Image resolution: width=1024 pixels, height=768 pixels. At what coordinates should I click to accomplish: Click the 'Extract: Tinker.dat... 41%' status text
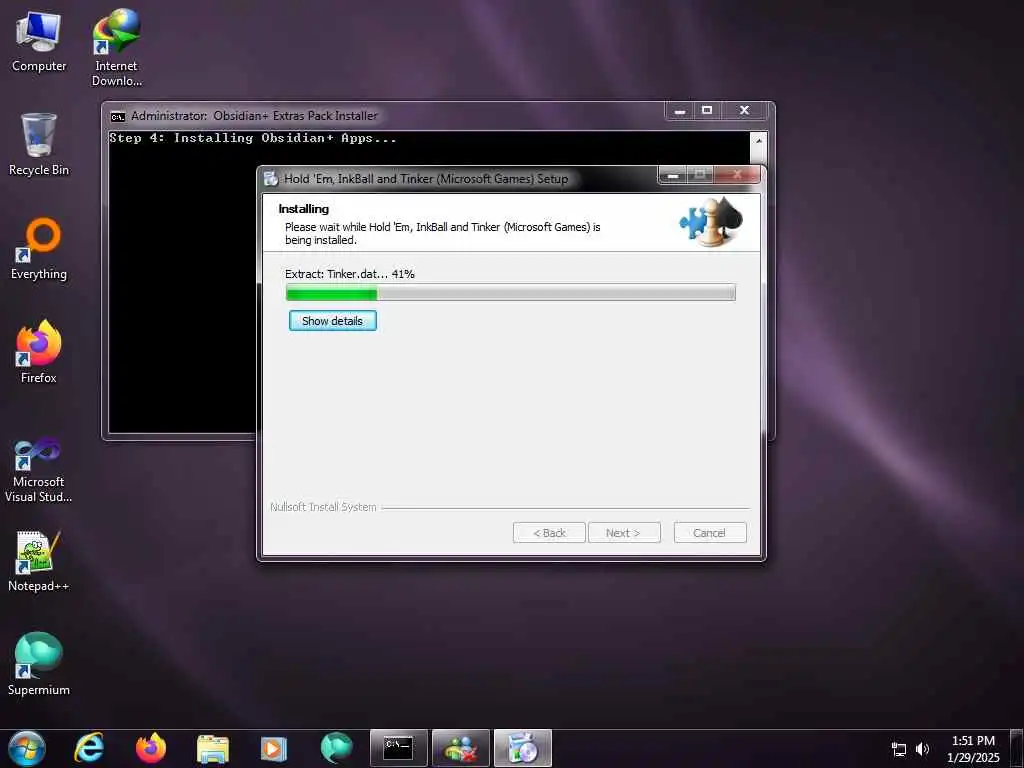pyautogui.click(x=349, y=274)
